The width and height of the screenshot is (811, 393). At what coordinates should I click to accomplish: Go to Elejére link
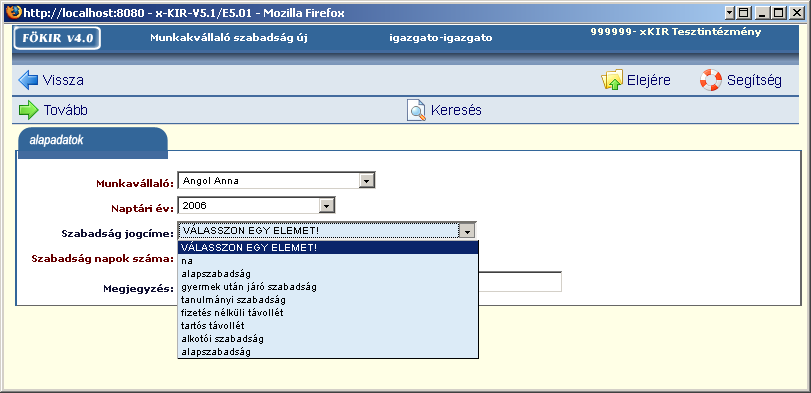pyautogui.click(x=649, y=81)
